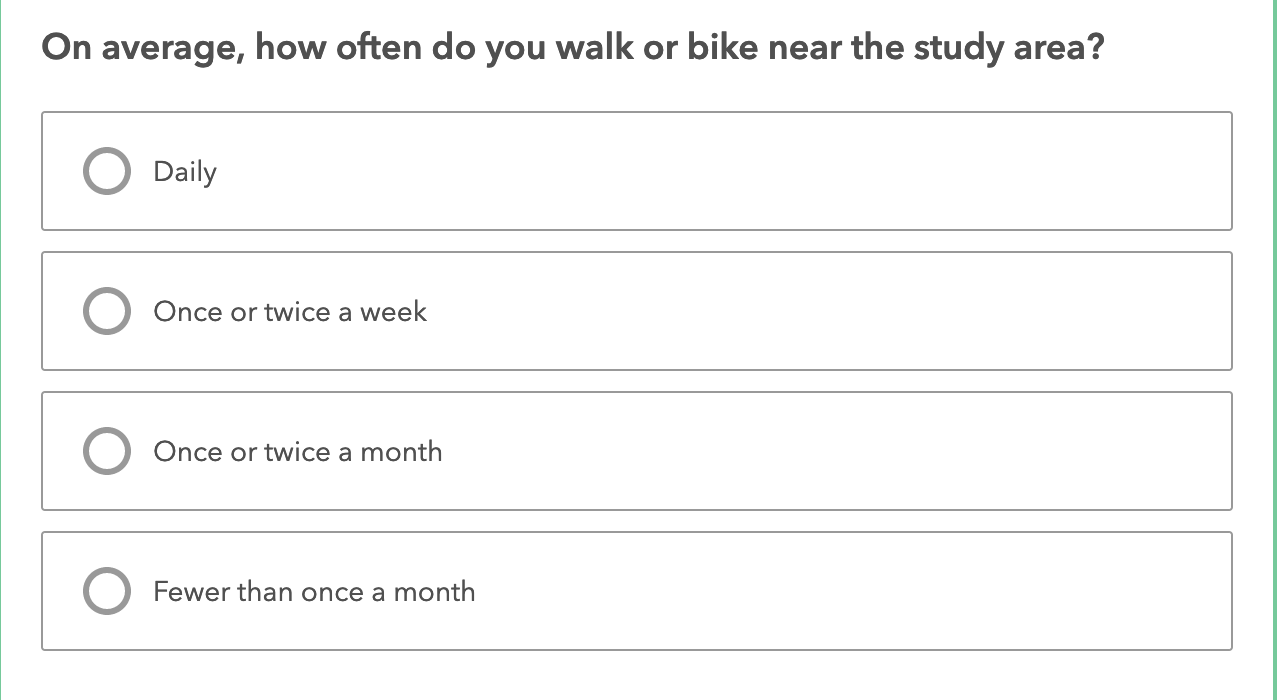Mark the first answer choice circle
Image resolution: width=1278 pixels, height=700 pixels.
106,171
